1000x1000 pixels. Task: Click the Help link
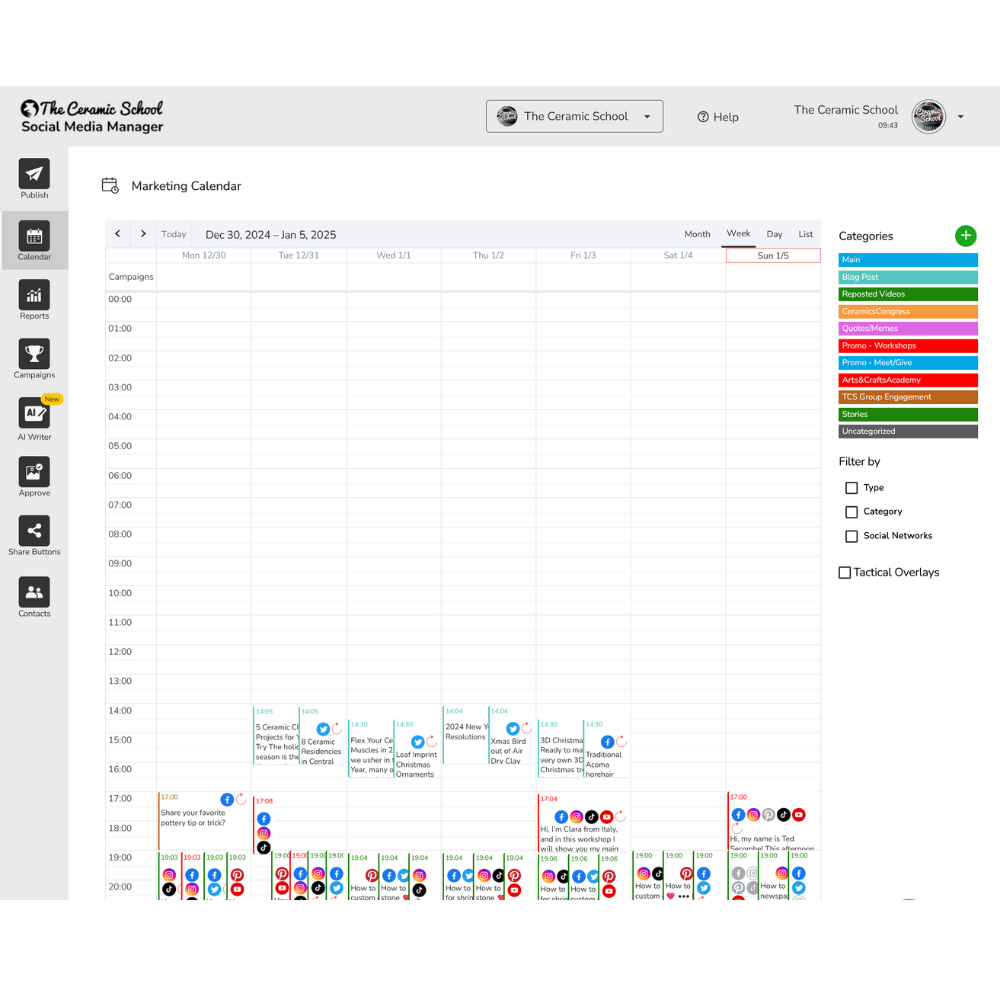tap(718, 117)
